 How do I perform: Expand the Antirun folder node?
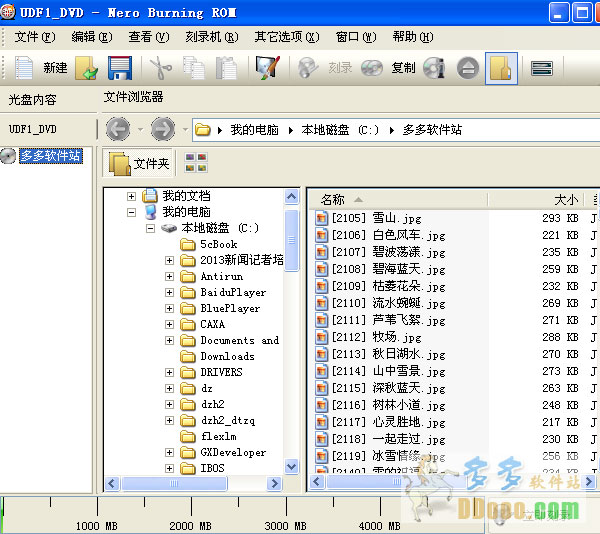point(169,276)
